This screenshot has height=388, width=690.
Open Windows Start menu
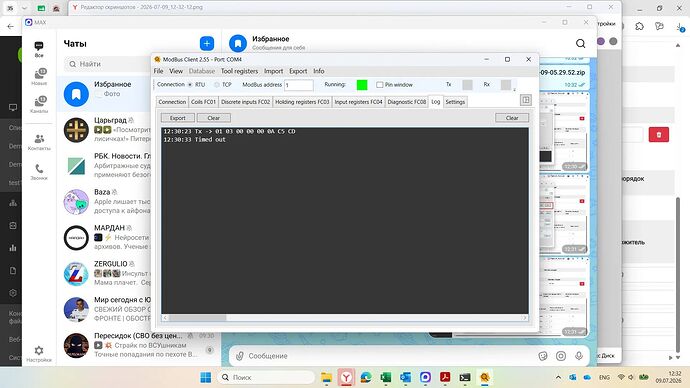206,377
